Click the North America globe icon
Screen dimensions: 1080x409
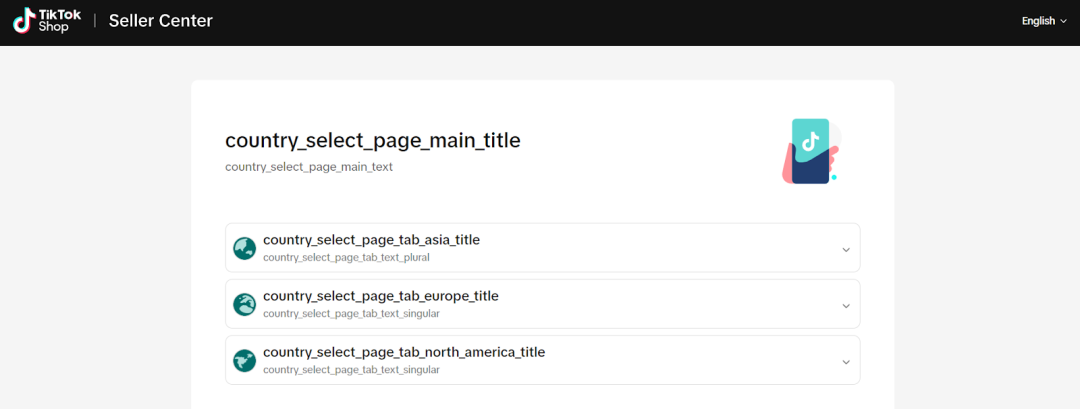click(245, 360)
